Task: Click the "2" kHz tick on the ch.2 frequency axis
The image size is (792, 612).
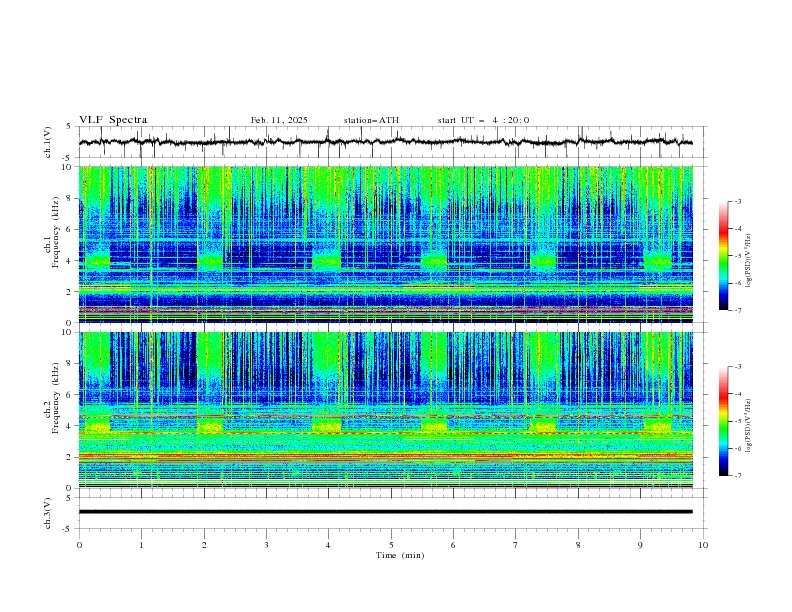Action: (x=71, y=457)
